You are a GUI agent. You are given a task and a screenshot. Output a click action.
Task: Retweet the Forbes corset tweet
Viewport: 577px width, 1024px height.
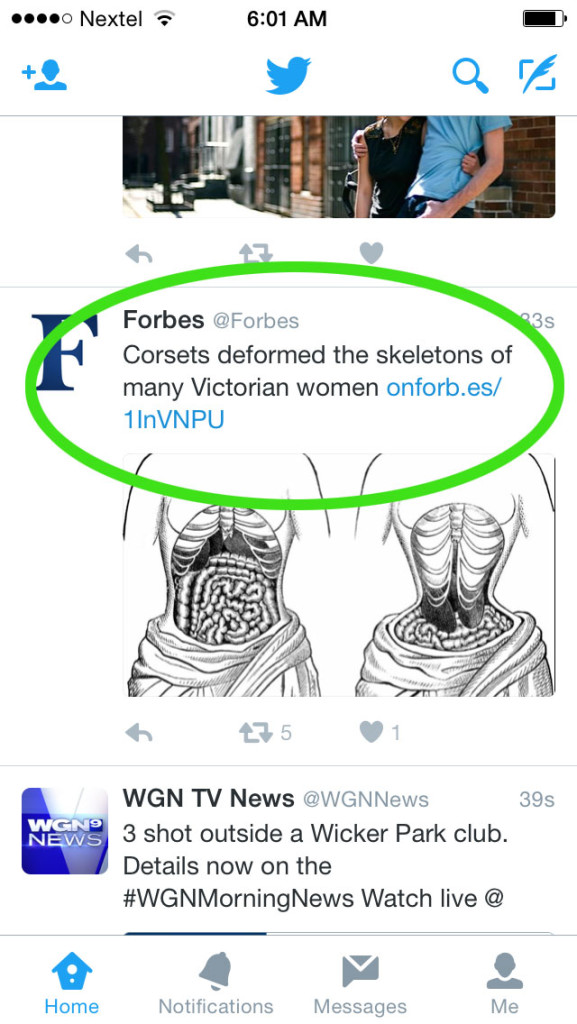[x=255, y=733]
